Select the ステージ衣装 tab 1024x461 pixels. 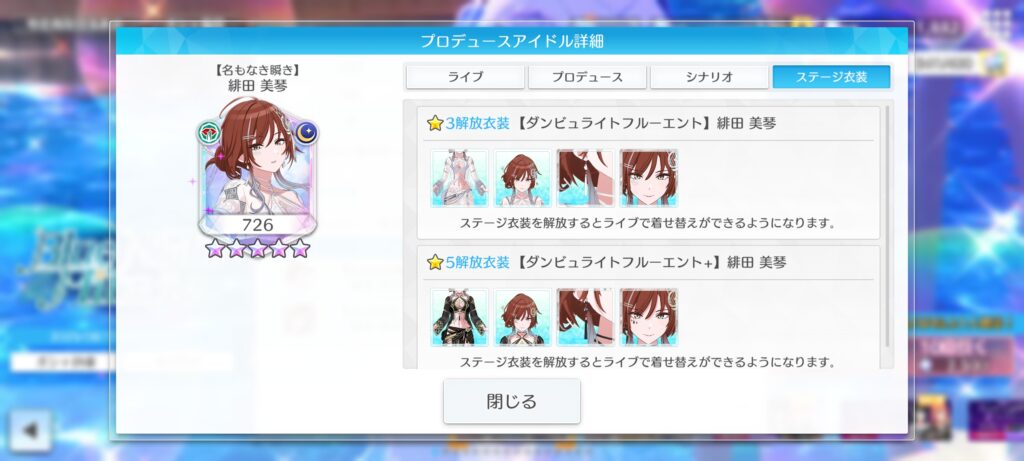point(831,77)
